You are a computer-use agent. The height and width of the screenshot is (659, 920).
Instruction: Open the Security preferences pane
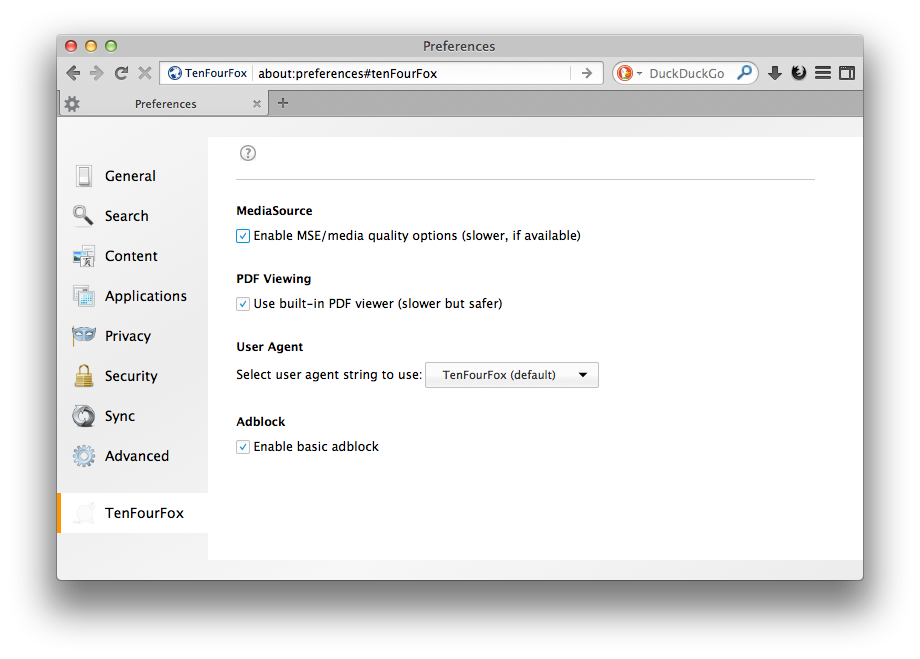click(x=133, y=376)
